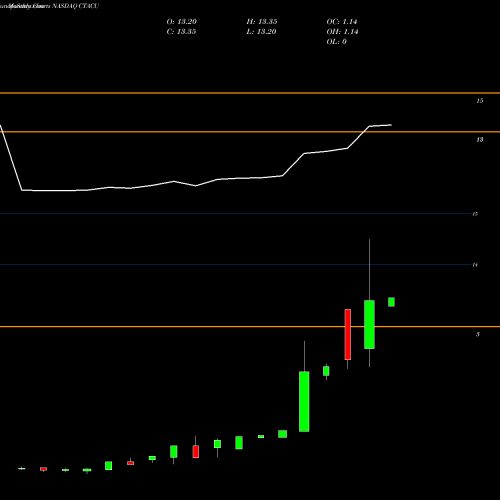This screenshot has width=500, height=500.
Task: Click the OH: 1.14 reading
Action: point(342,32)
